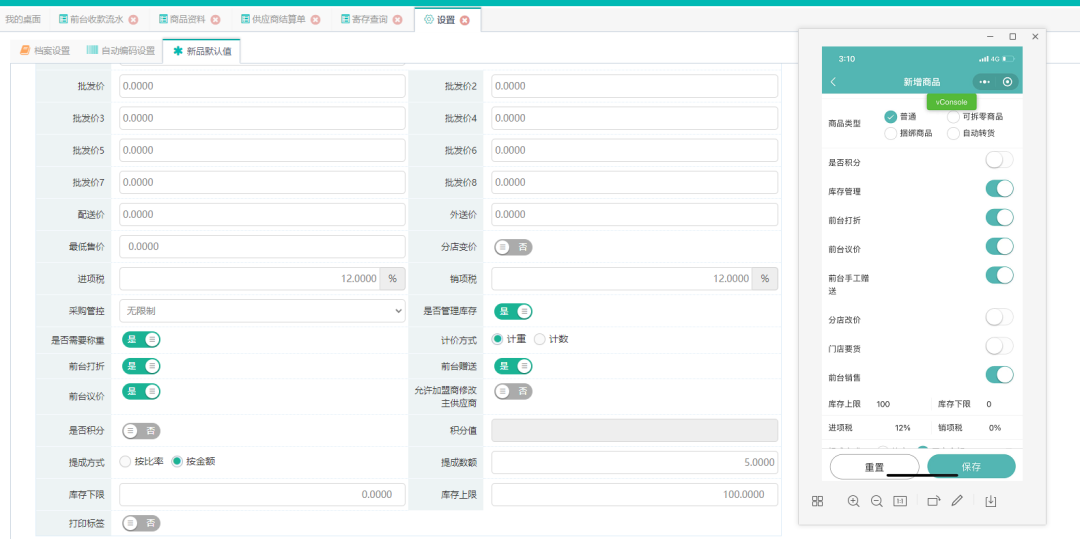This screenshot has width=1080, height=539.
Task: Click the download icon in viewer toolbar
Action: click(x=991, y=501)
